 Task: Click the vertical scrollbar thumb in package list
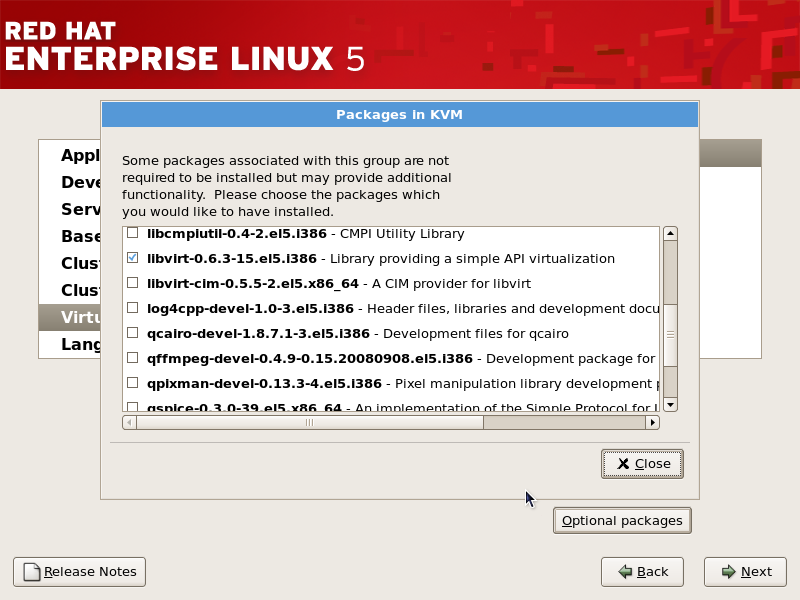pyautogui.click(x=670, y=335)
